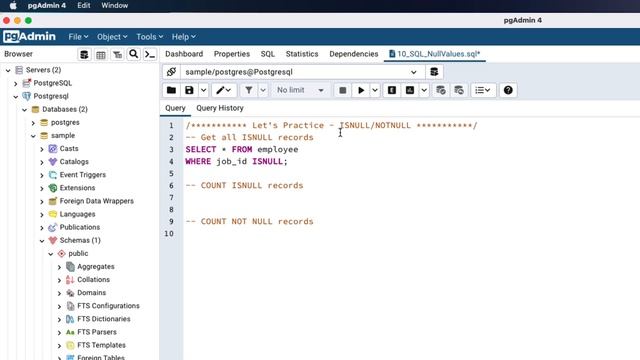Click the Stop query button

click(343, 90)
